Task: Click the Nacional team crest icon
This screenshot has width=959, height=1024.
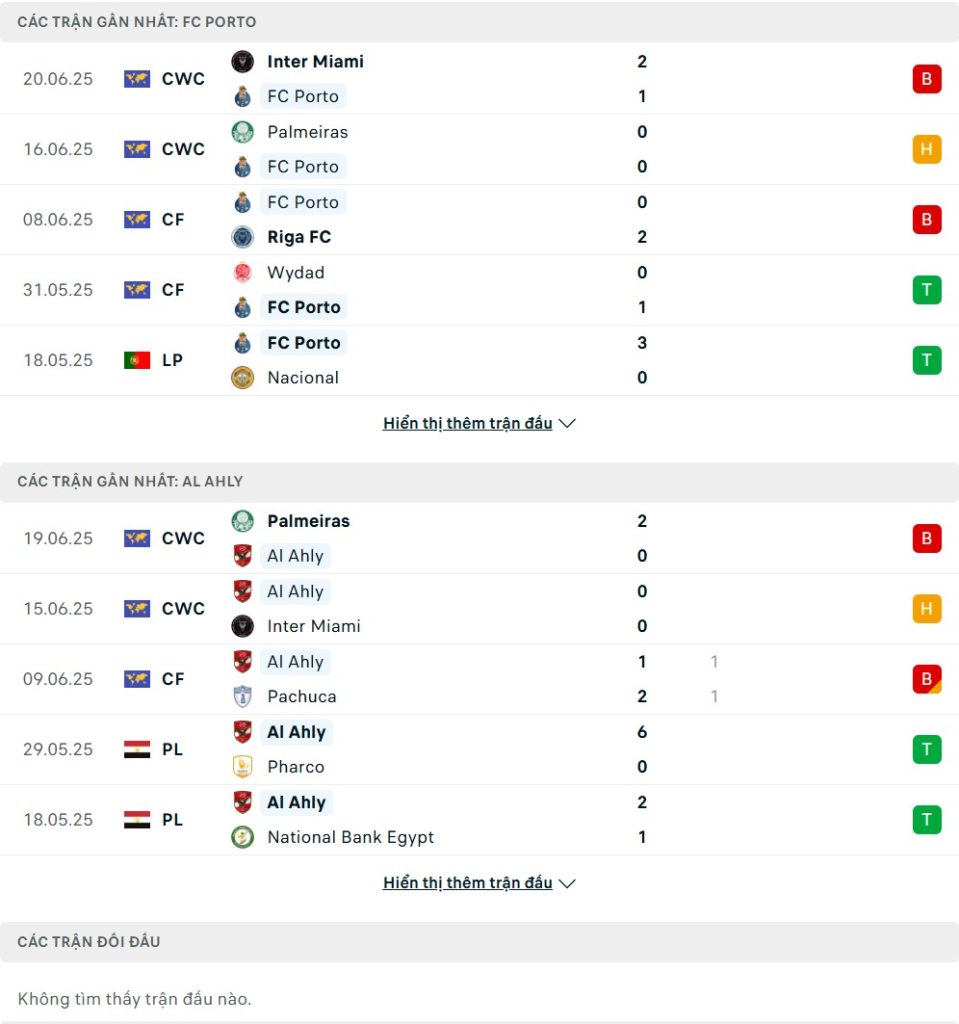Action: coord(242,377)
